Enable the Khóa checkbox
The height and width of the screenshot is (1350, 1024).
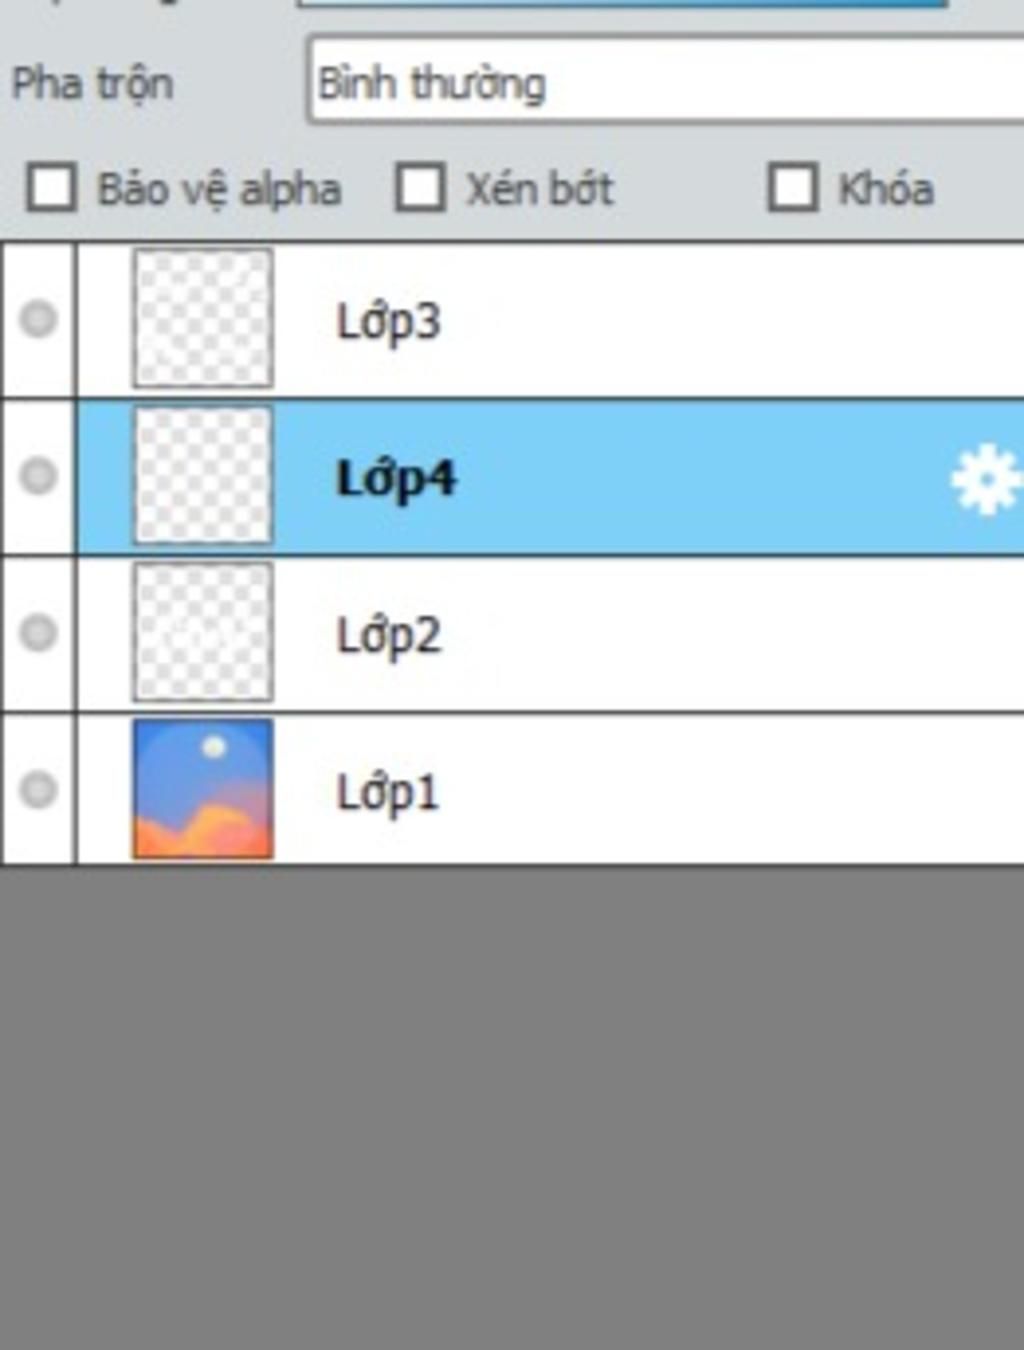point(792,187)
